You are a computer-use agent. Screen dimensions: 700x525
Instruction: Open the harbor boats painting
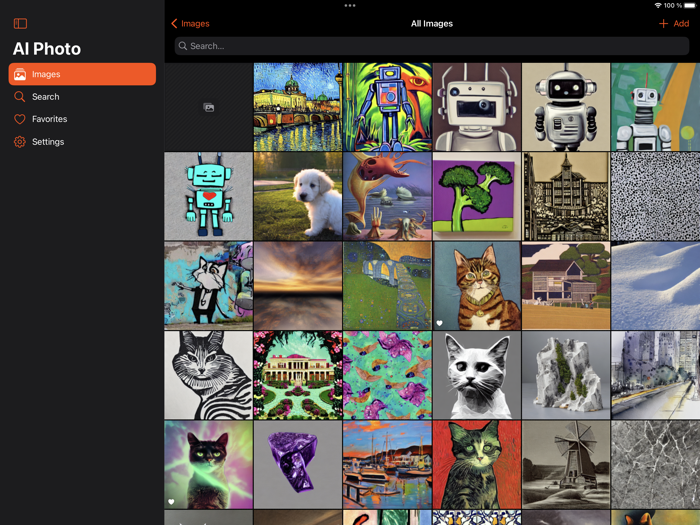[x=388, y=465]
